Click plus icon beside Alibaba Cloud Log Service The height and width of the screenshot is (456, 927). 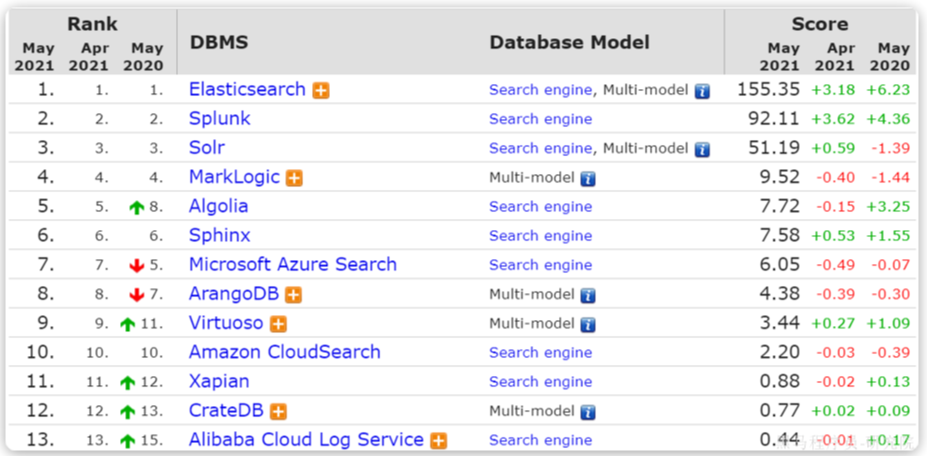click(x=438, y=440)
